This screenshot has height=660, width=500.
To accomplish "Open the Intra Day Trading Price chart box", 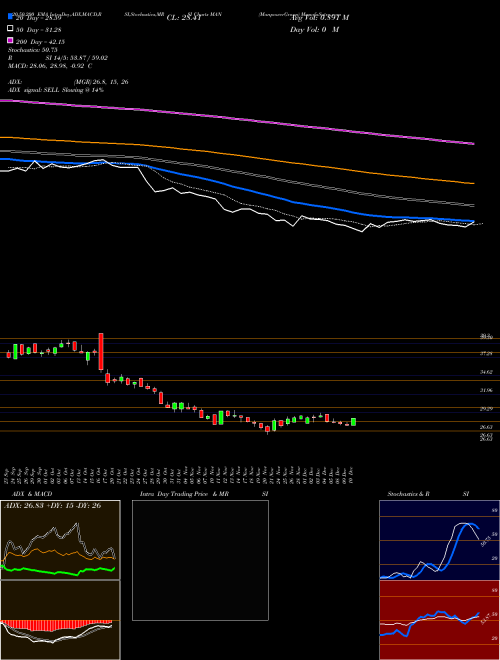I will pyautogui.click(x=200, y=560).
